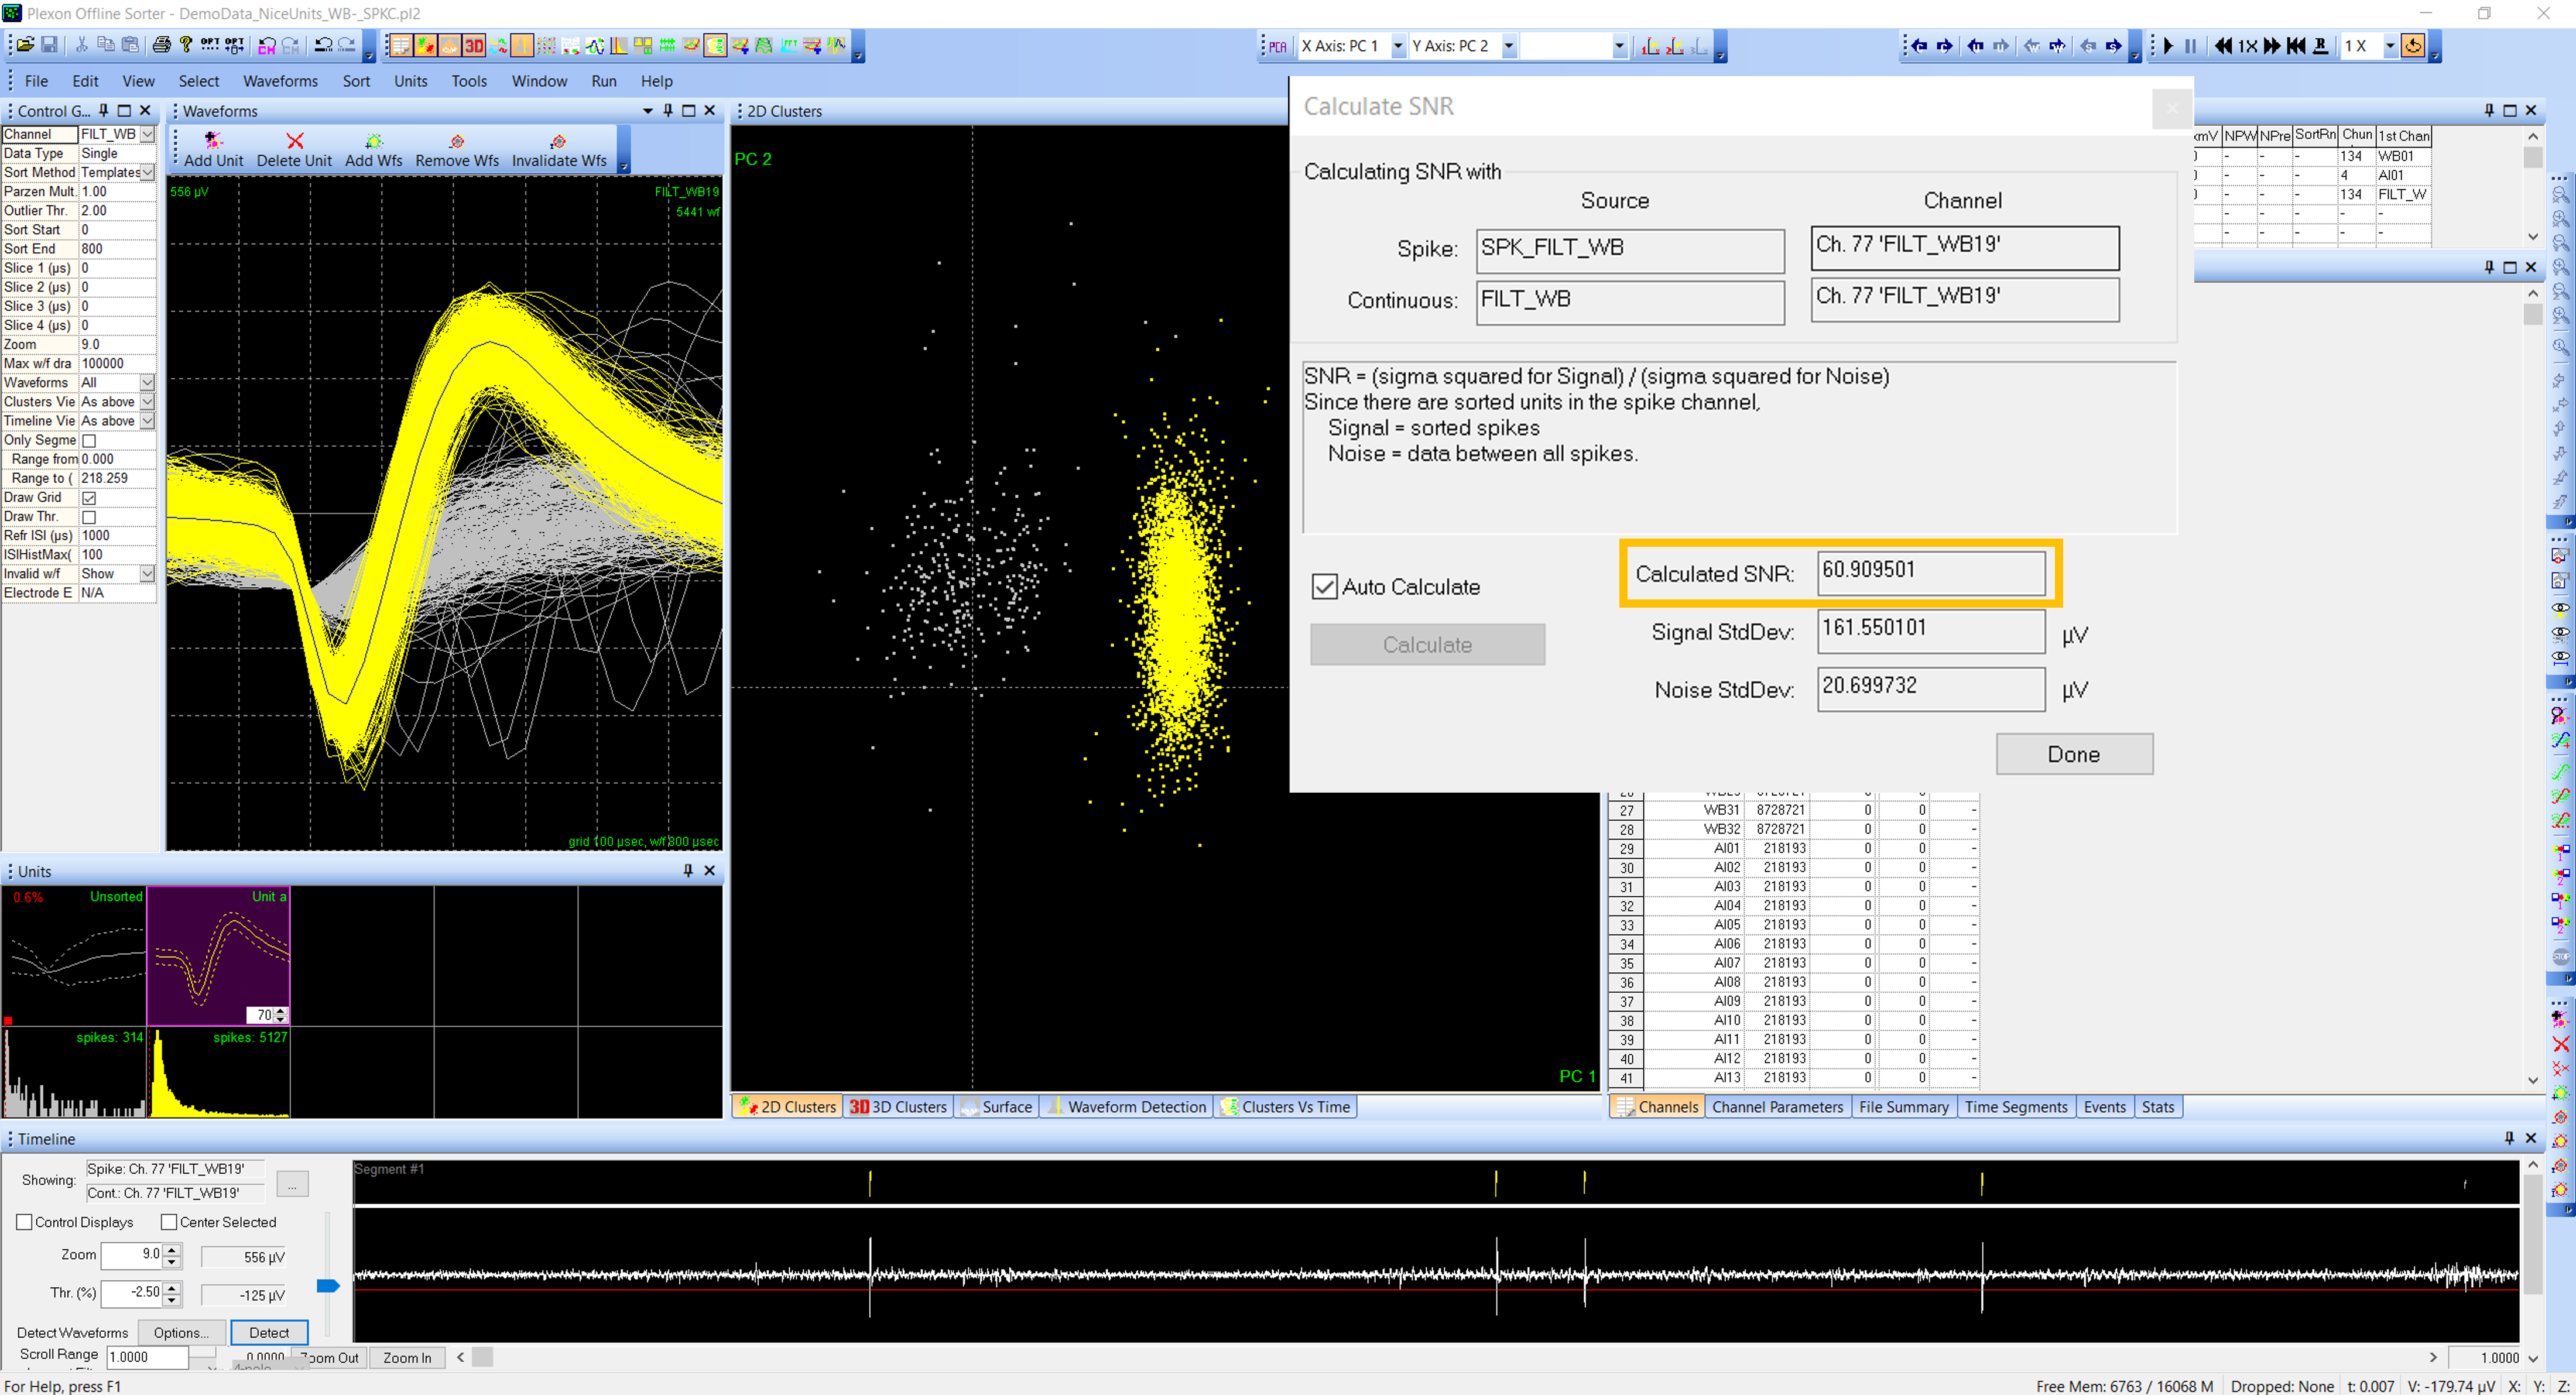Click the Add Wfs icon
Image resolution: width=2576 pixels, height=1395 pixels.
(x=373, y=141)
